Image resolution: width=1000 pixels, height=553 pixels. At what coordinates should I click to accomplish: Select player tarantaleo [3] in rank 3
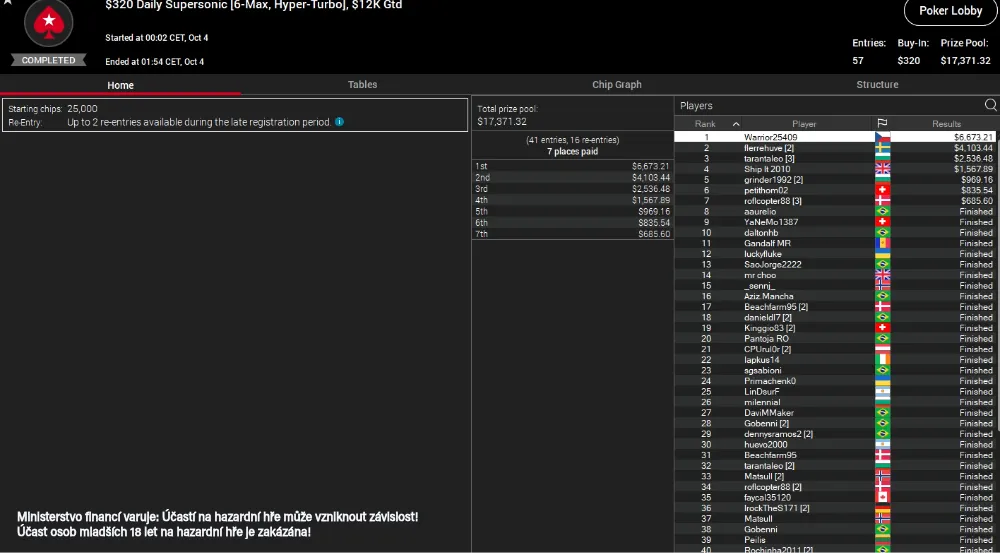769,158
